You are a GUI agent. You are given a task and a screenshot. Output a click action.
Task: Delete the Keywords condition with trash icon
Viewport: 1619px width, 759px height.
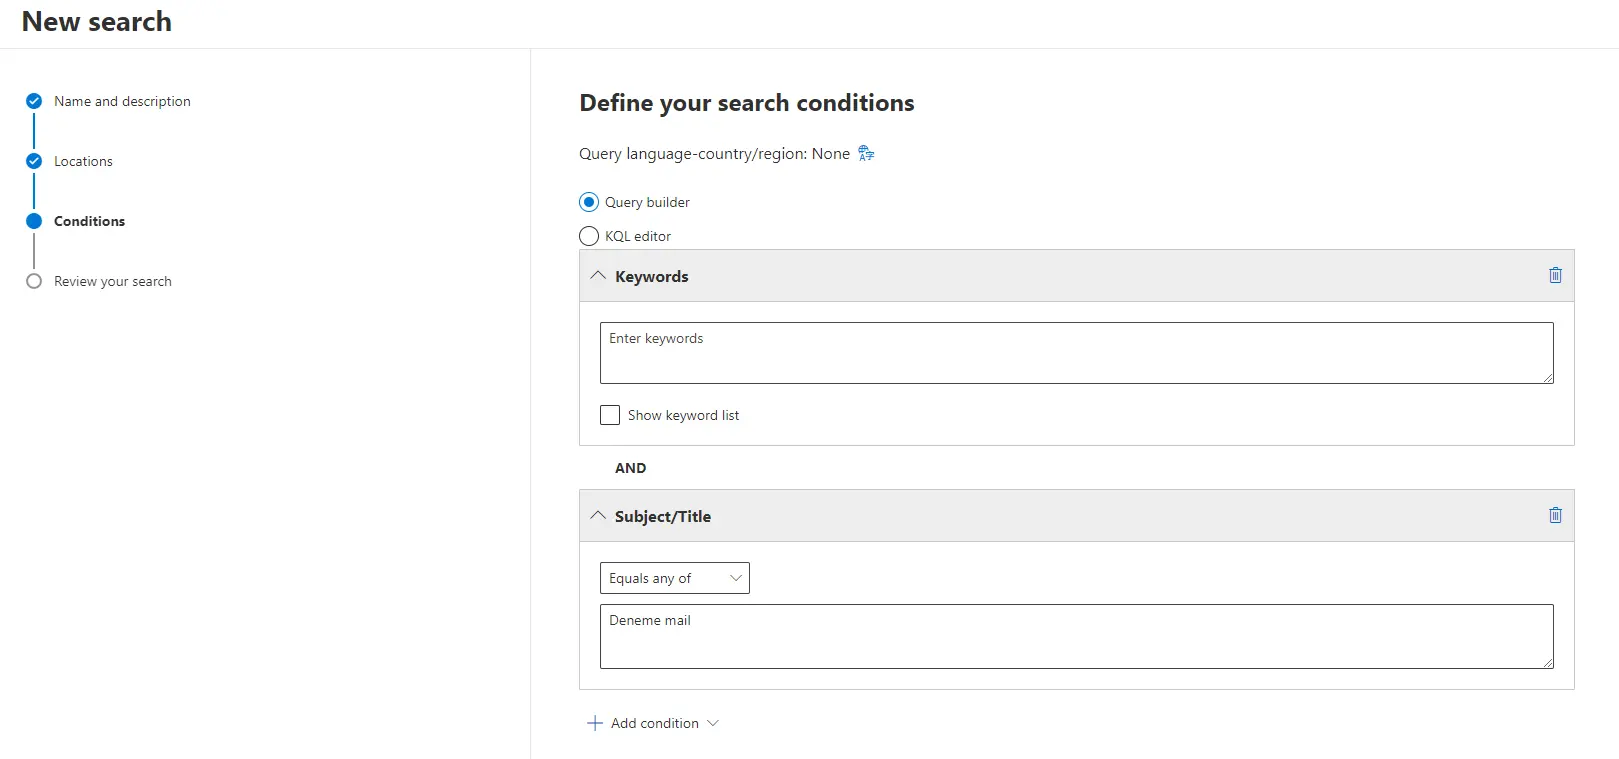click(1555, 275)
